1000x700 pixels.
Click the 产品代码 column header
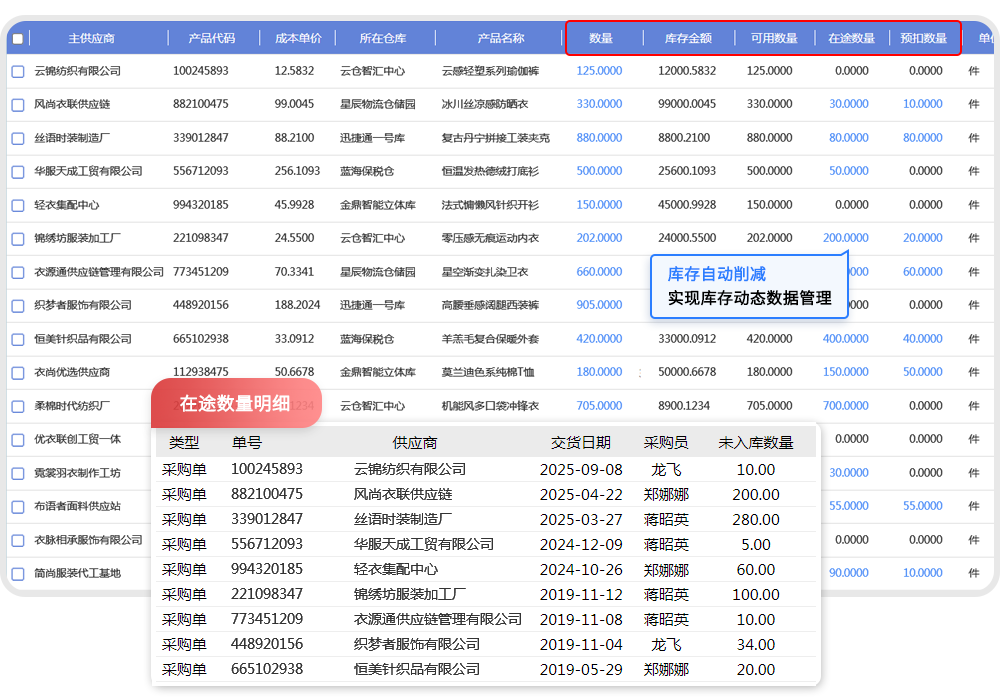tap(212, 38)
